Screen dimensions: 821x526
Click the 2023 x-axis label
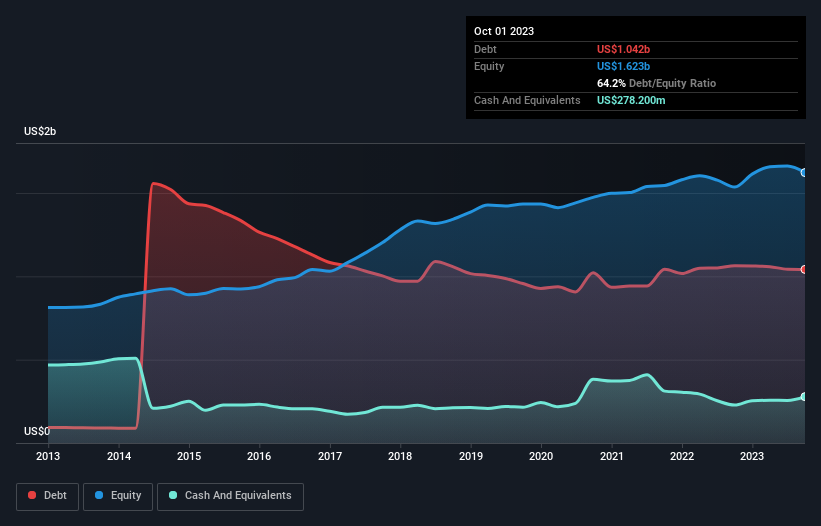(x=752, y=456)
